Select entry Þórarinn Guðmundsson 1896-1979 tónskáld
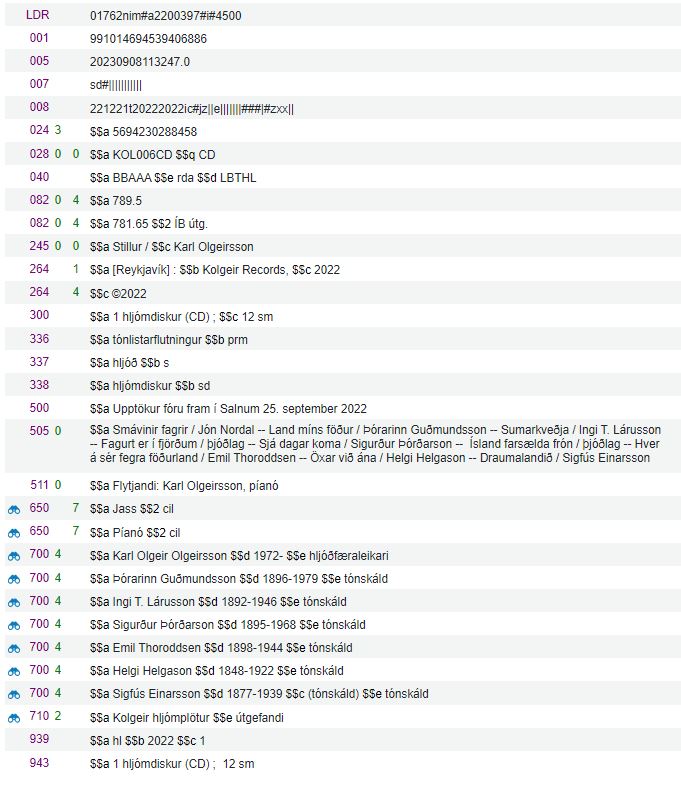This screenshot has width=681, height=785. (239, 579)
